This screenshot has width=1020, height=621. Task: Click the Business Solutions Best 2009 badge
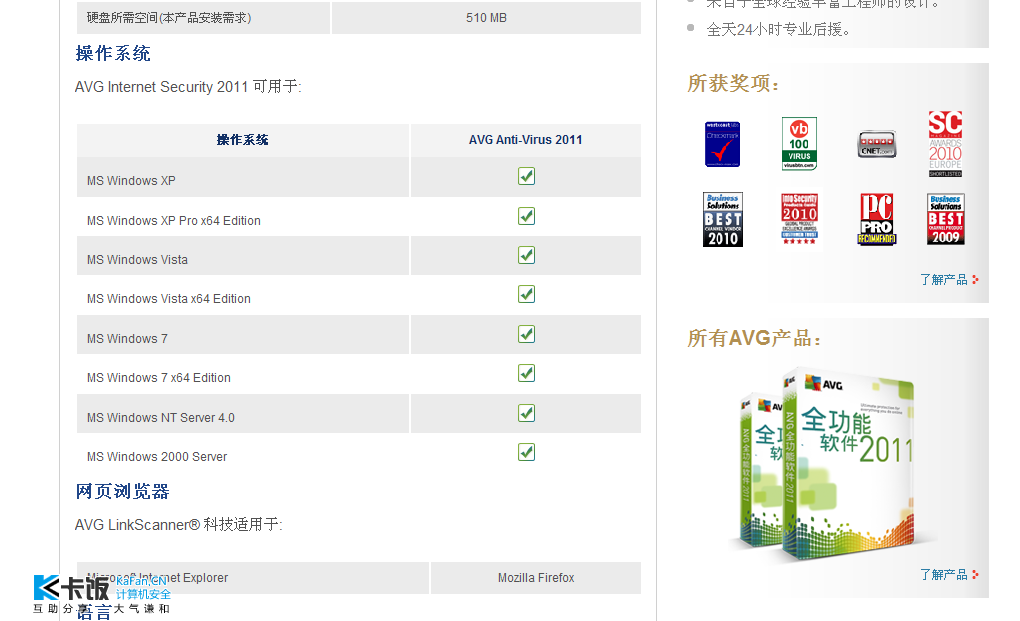point(945,219)
